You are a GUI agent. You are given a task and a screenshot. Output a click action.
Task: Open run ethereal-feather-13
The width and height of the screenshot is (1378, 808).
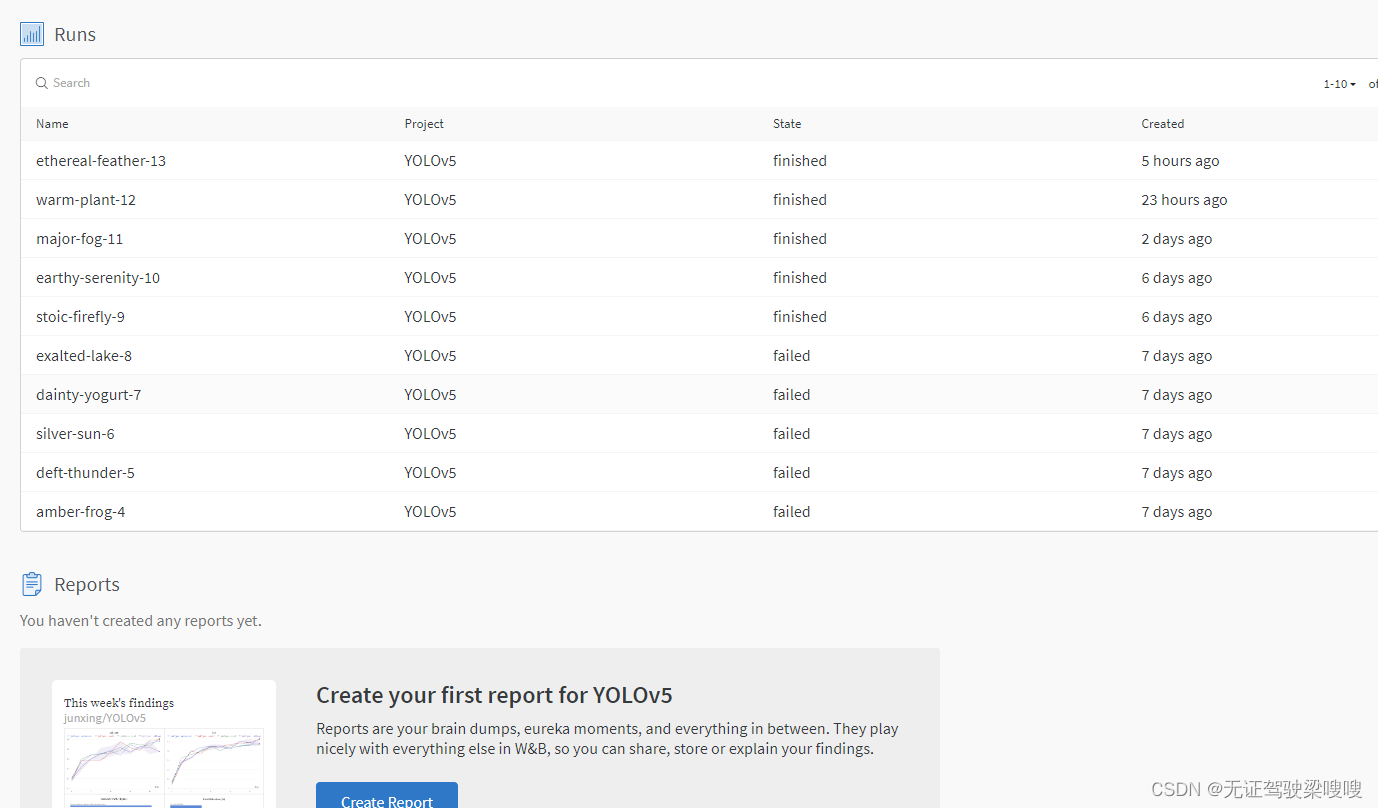click(101, 161)
